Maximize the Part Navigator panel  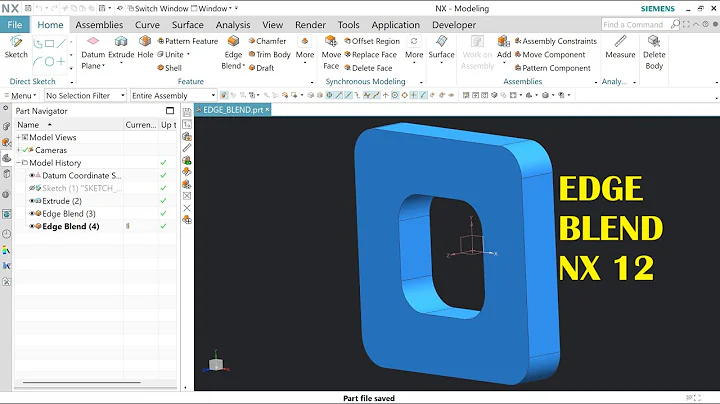tap(170, 111)
